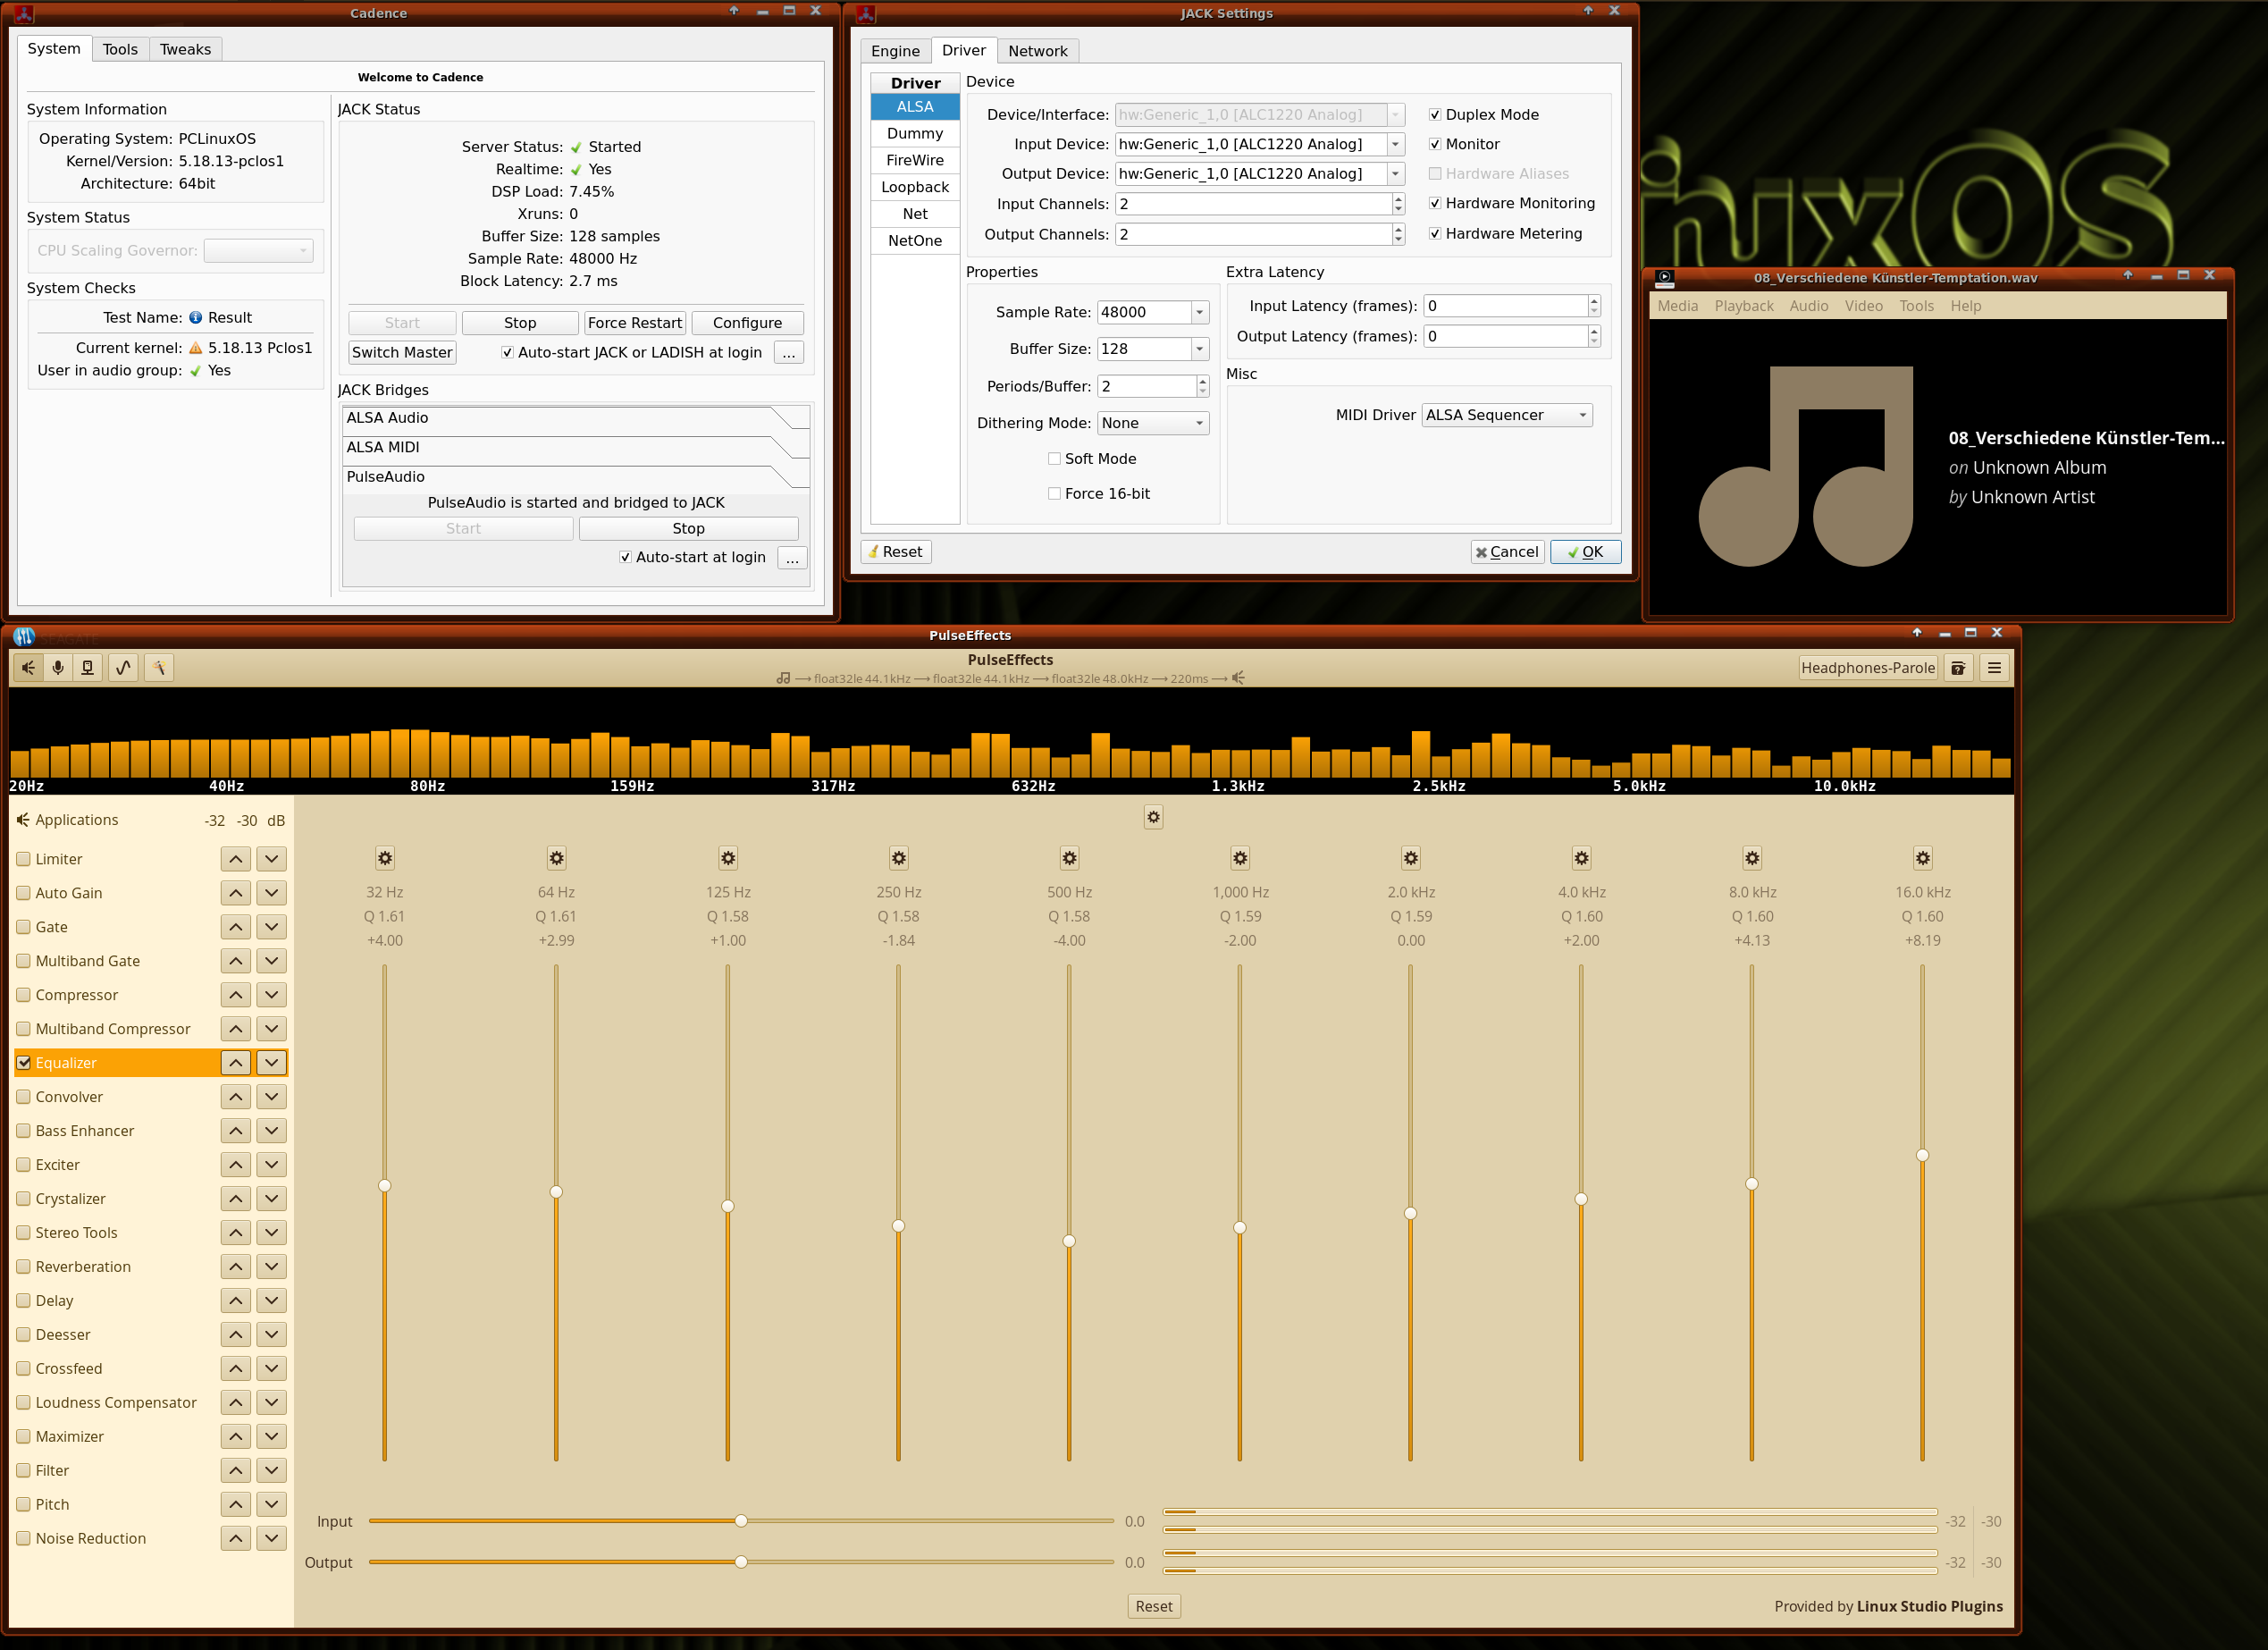Enable the Compressor effect checkbox
2268x1650 pixels.
(24, 995)
